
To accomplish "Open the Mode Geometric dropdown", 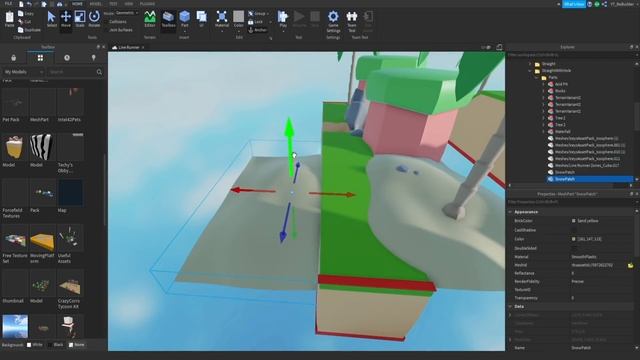I will (x=126, y=13).
